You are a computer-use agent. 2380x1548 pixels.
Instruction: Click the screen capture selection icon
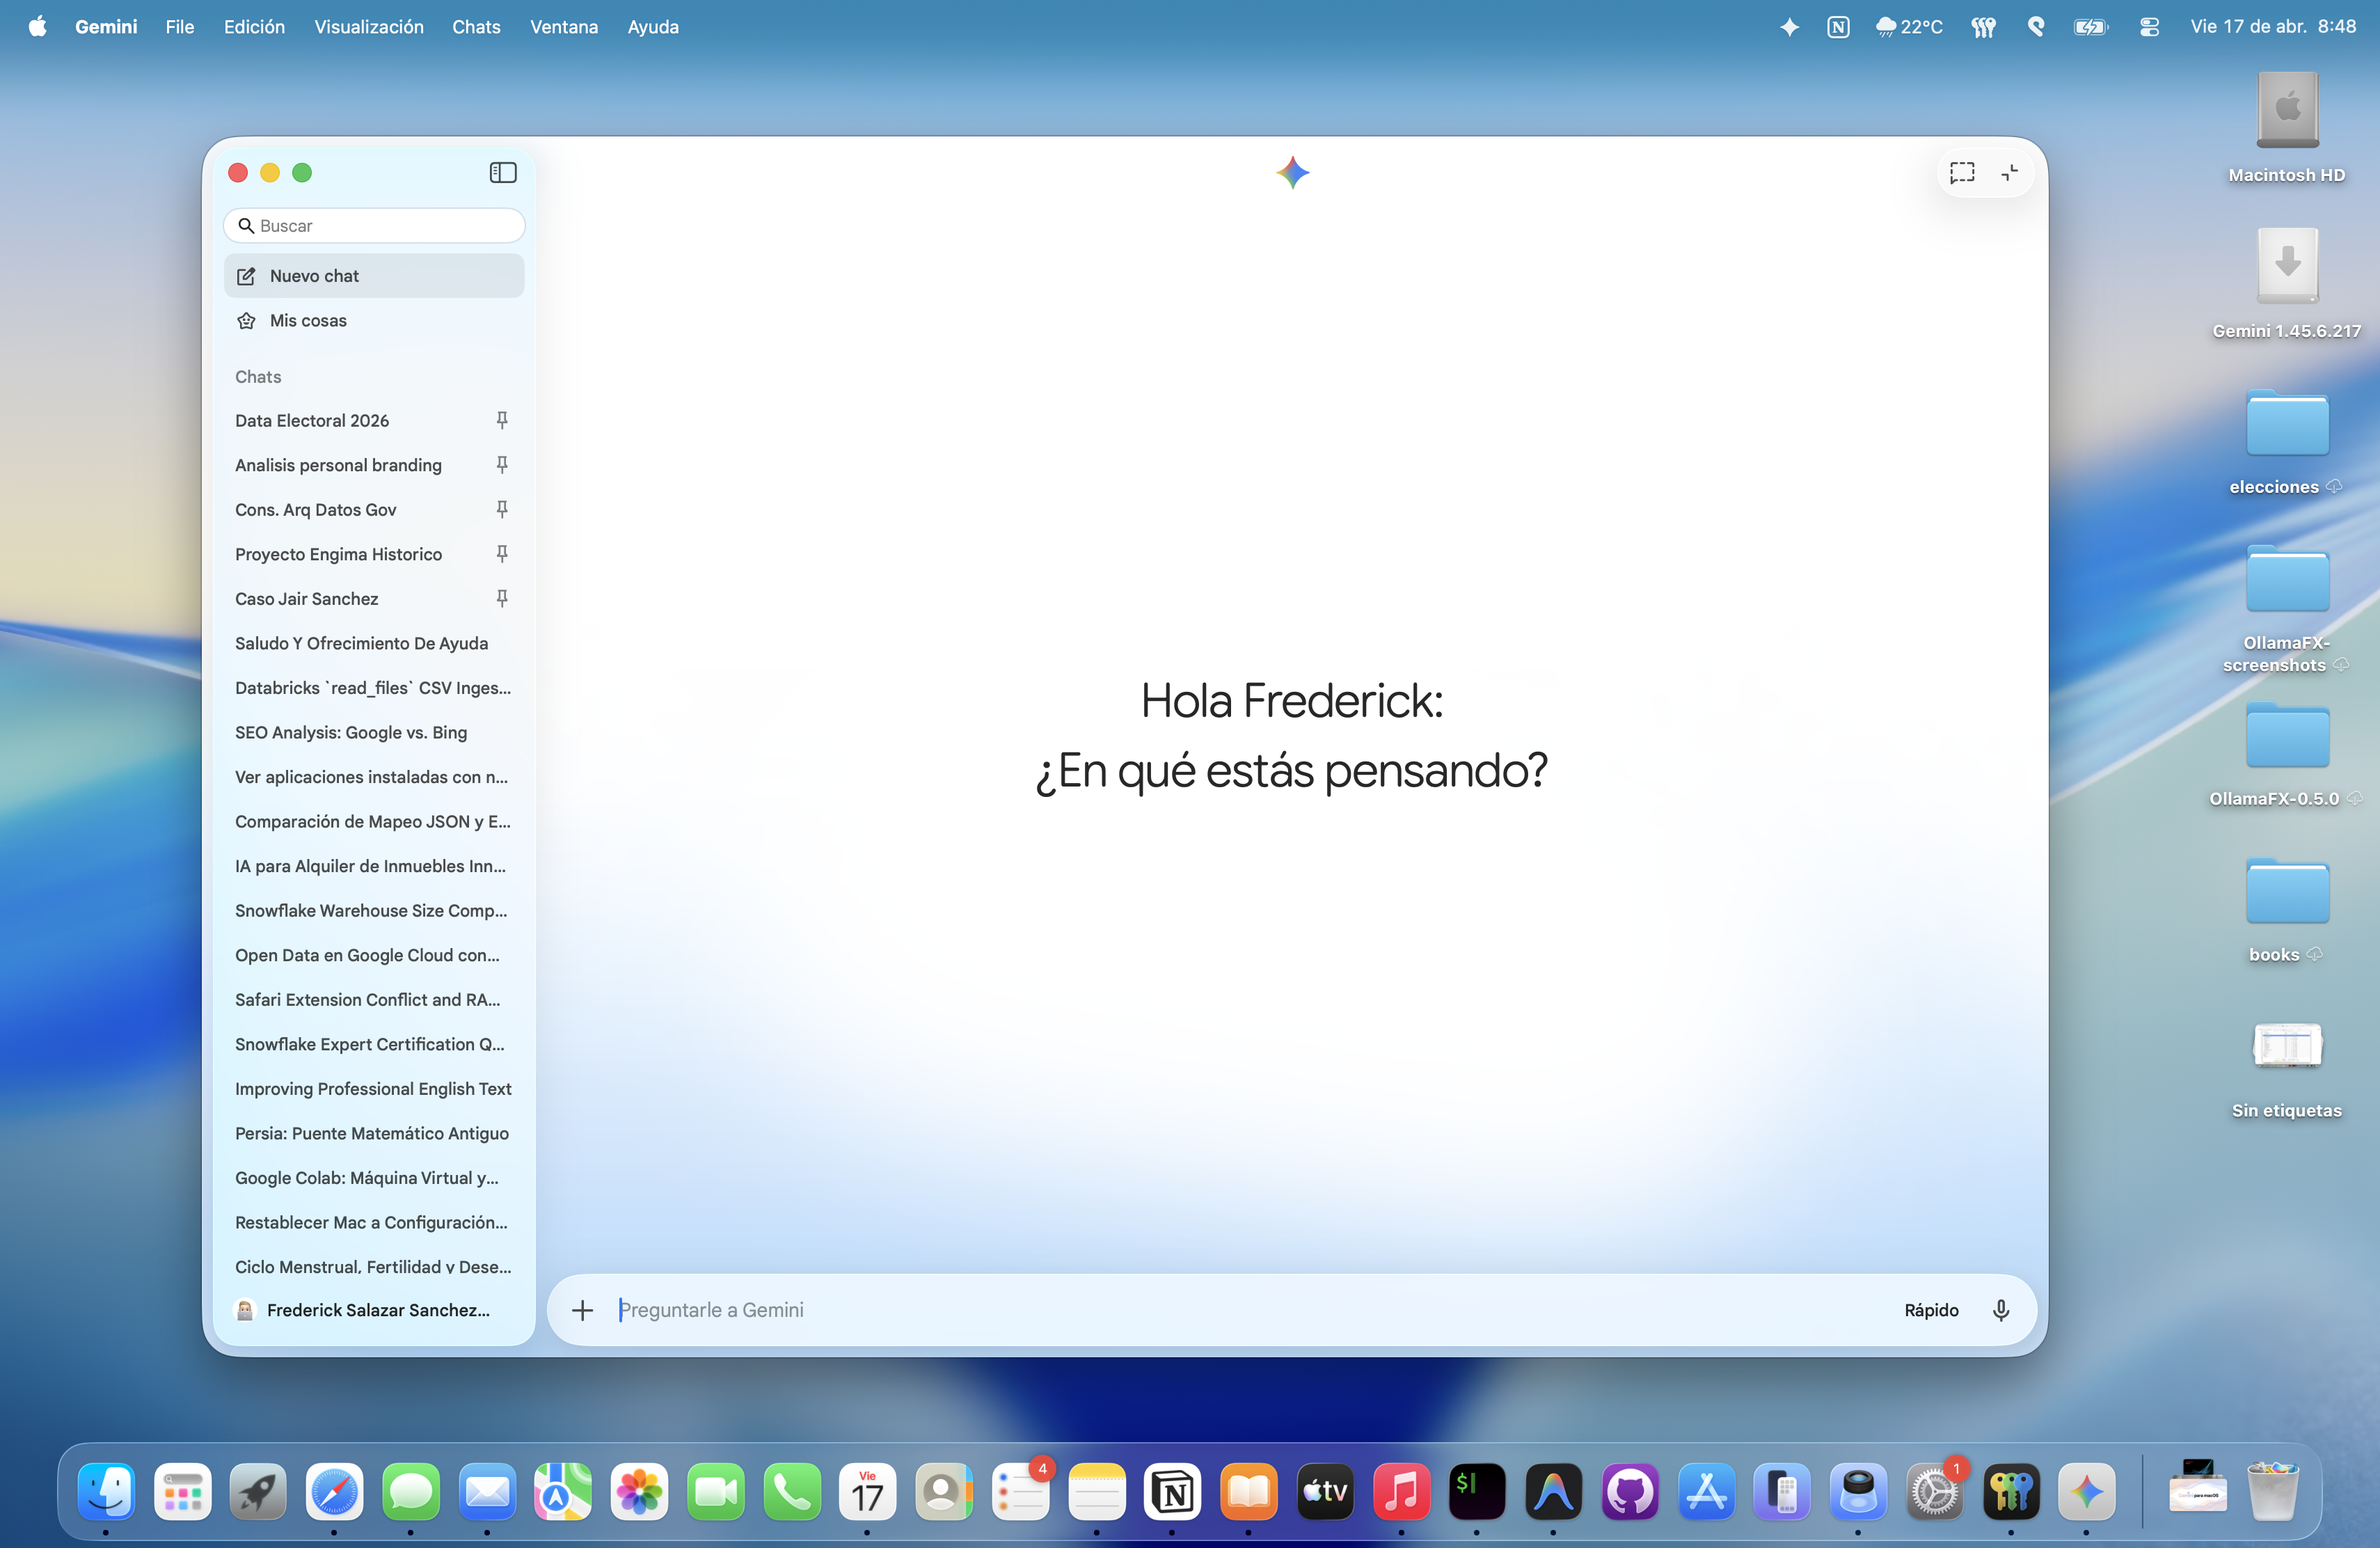point(1962,173)
